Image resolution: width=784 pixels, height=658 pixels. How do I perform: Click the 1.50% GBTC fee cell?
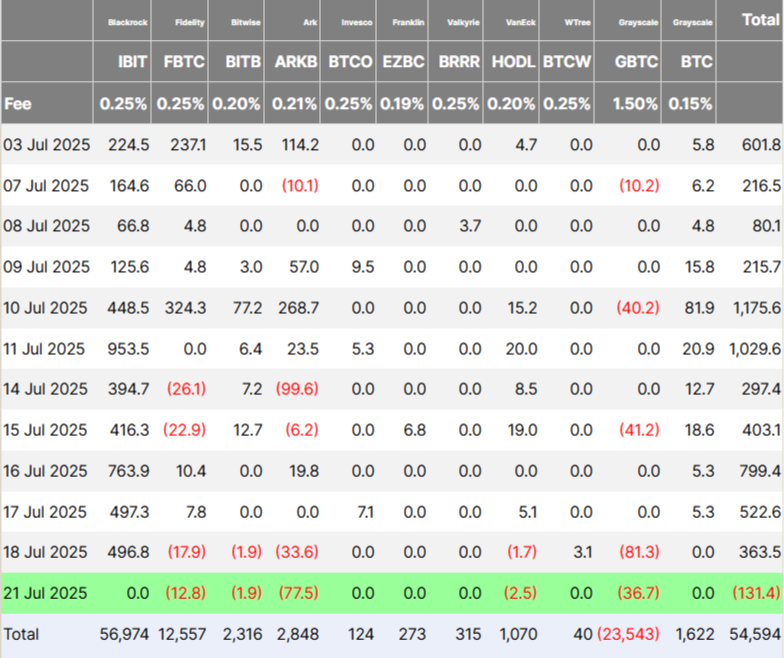(635, 104)
